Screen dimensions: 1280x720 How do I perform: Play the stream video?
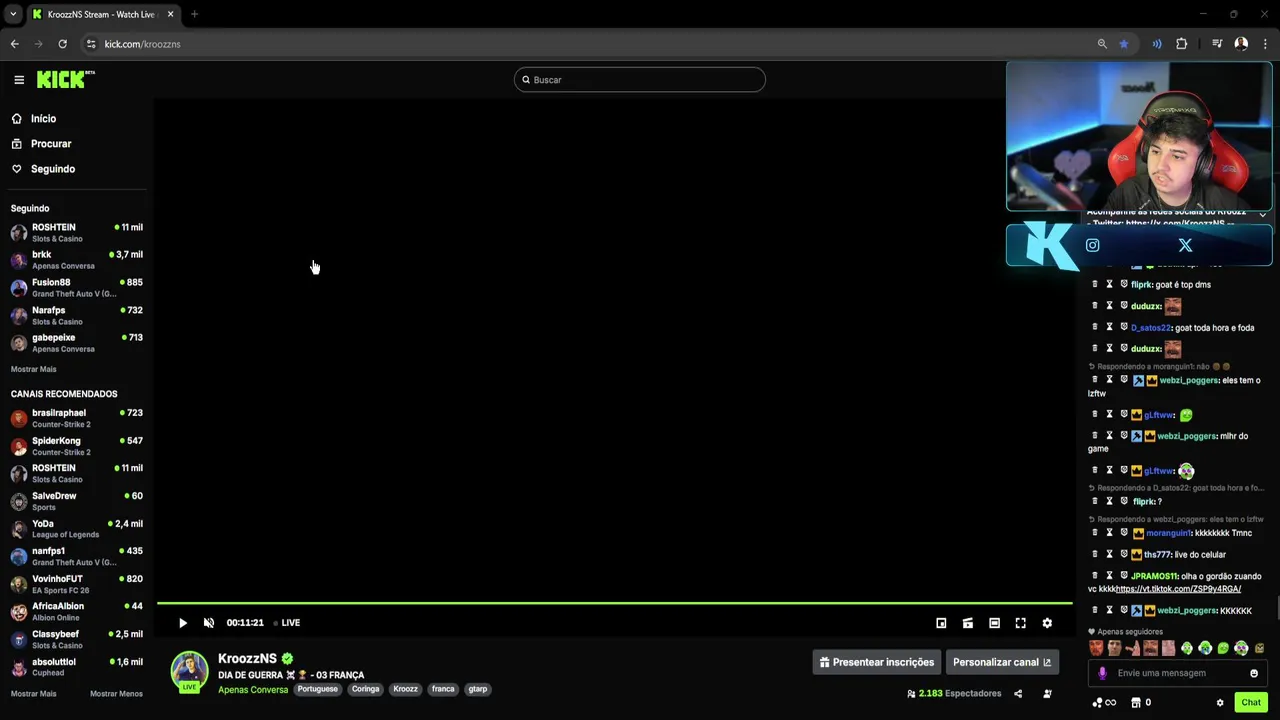pyautogui.click(x=183, y=623)
